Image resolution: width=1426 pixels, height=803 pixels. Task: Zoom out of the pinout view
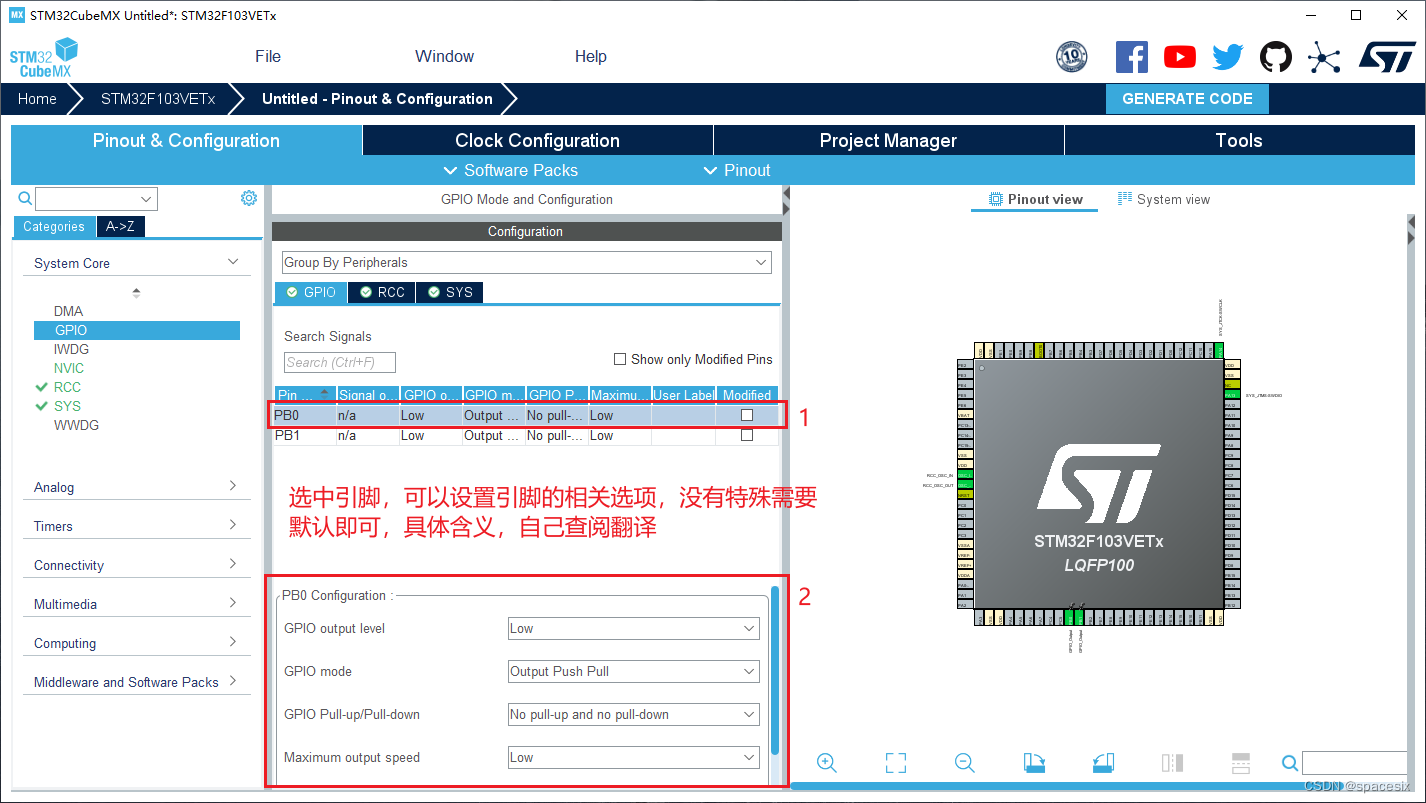[x=965, y=763]
